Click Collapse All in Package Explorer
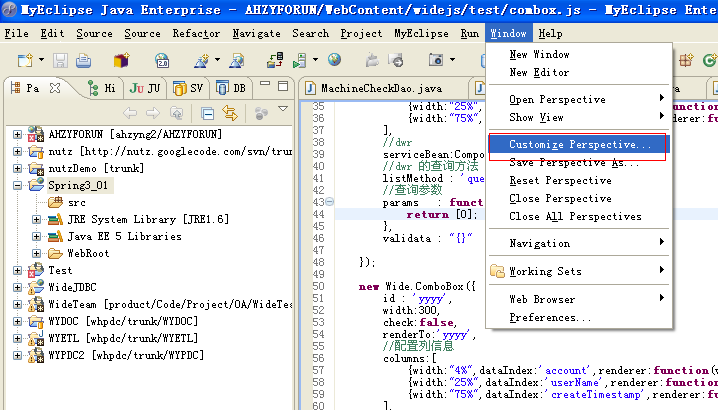718x410 pixels. tap(207, 112)
